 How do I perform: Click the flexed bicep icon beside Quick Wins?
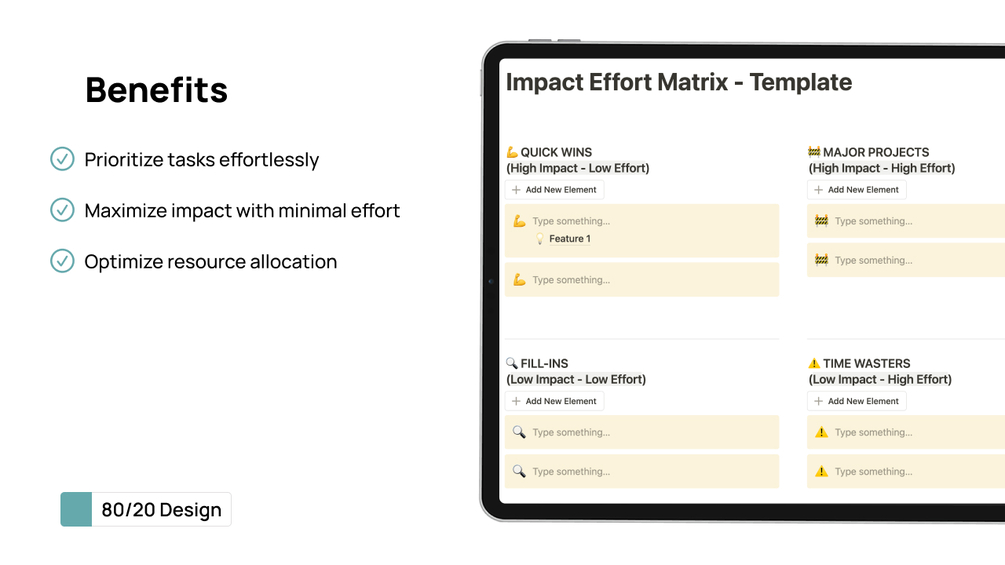pyautogui.click(x=512, y=153)
